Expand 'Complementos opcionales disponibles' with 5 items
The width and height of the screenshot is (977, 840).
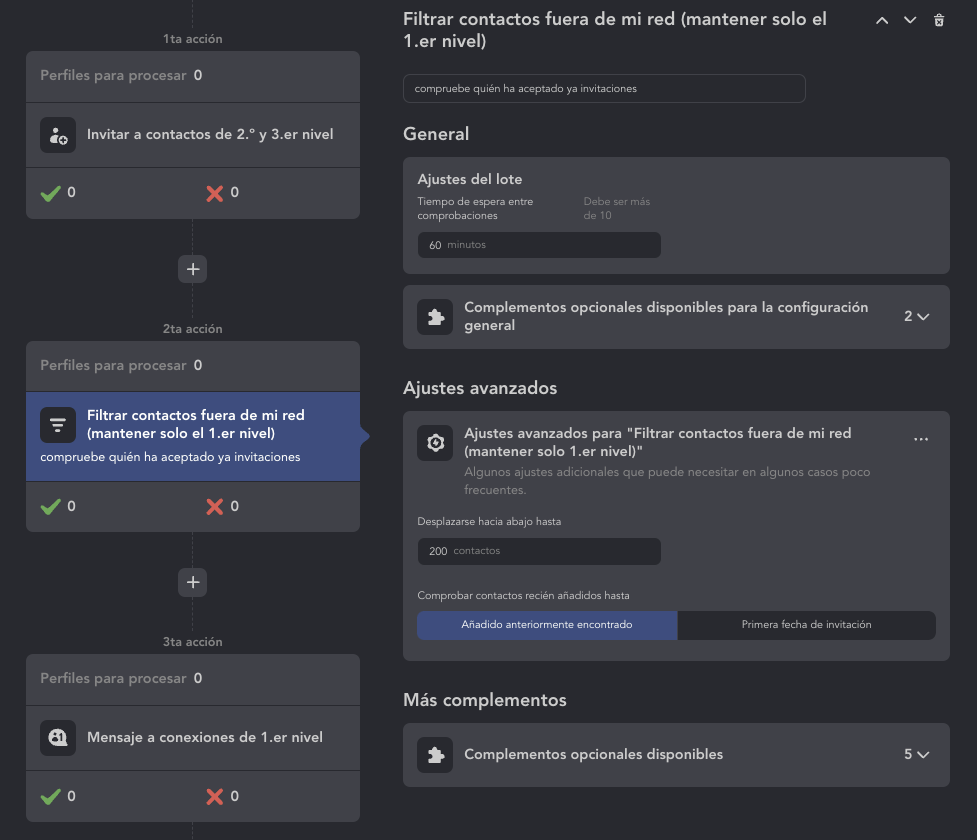pos(917,755)
